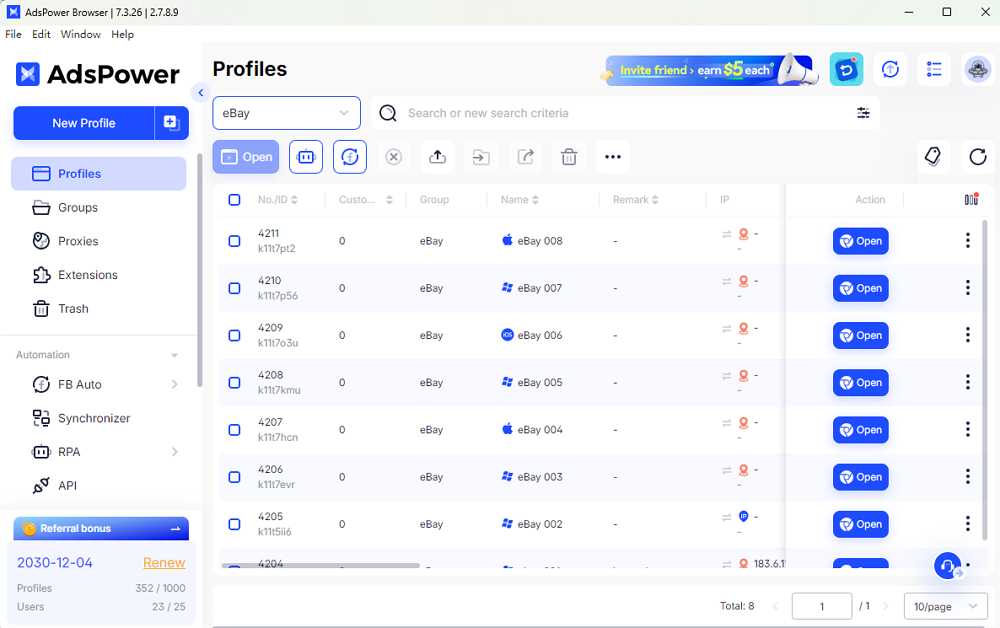Click the Facebook sync toolbar icon
Image resolution: width=1000 pixels, height=628 pixels.
350,157
